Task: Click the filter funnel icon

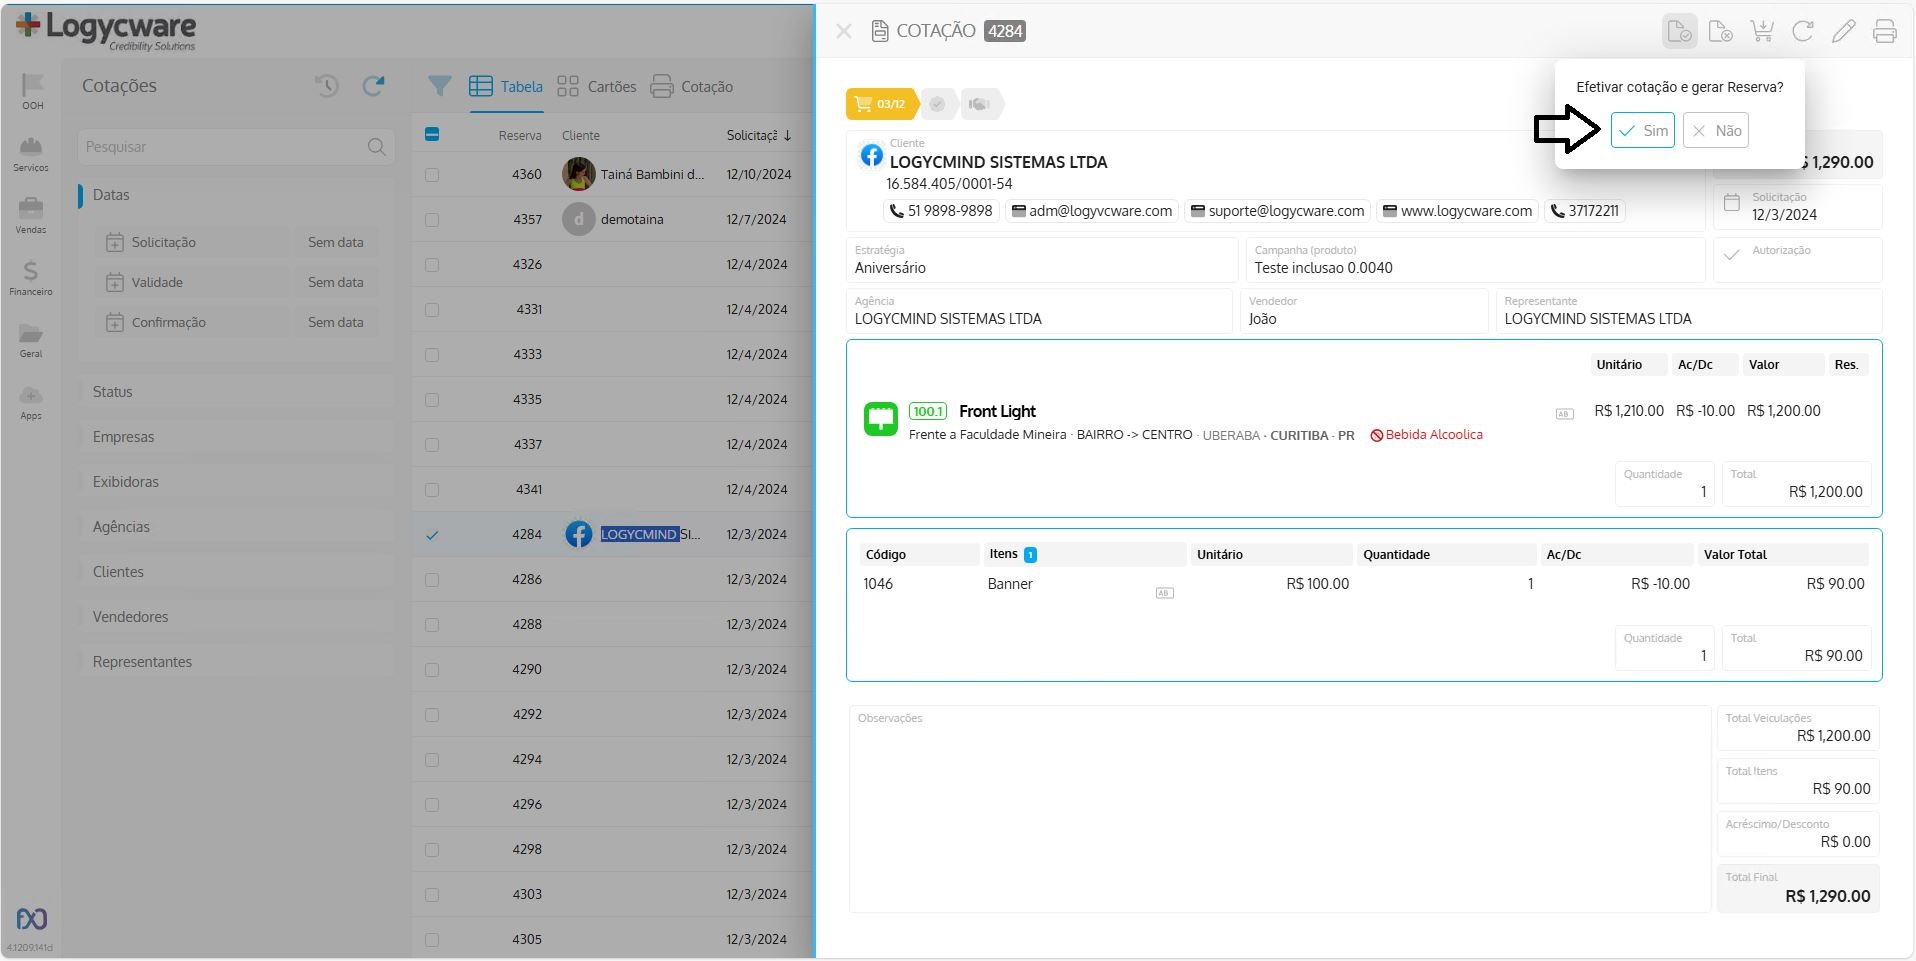Action: click(x=439, y=86)
